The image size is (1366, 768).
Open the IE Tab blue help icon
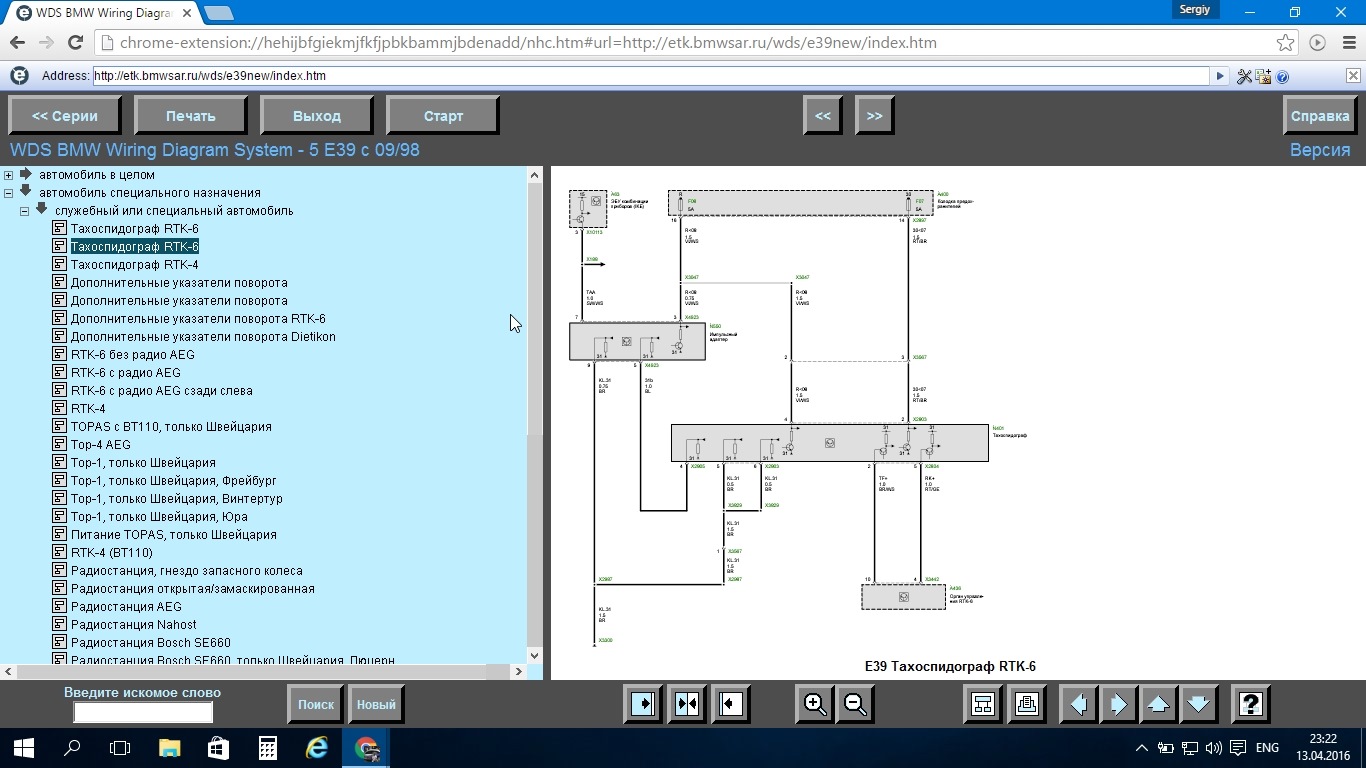(x=1282, y=76)
